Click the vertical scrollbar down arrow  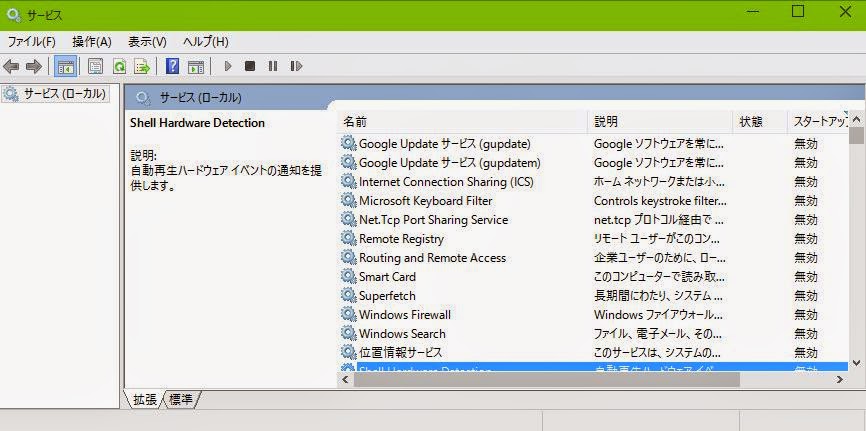857,363
